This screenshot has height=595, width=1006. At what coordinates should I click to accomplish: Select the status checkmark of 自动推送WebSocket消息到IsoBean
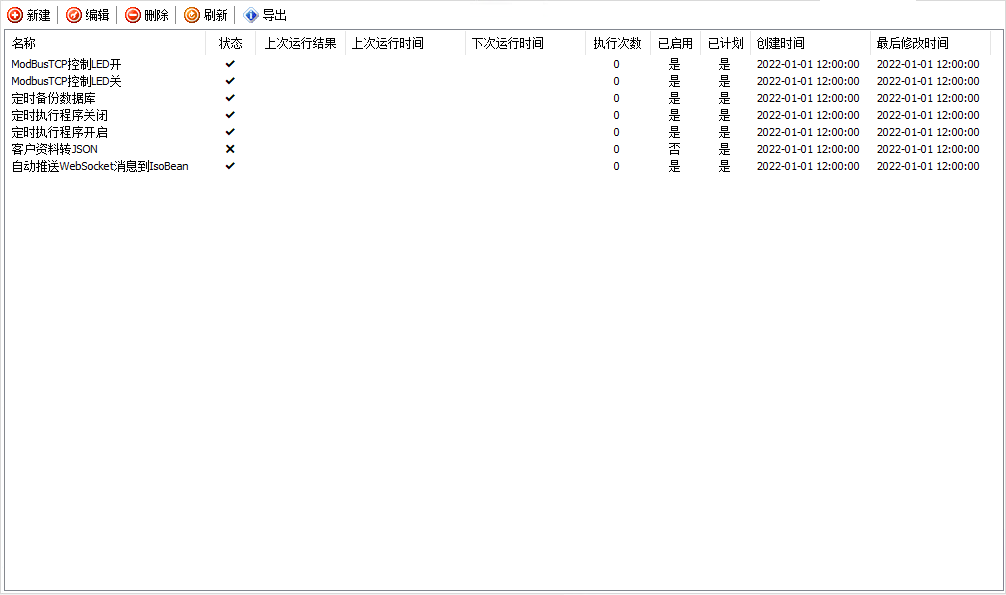(x=230, y=166)
